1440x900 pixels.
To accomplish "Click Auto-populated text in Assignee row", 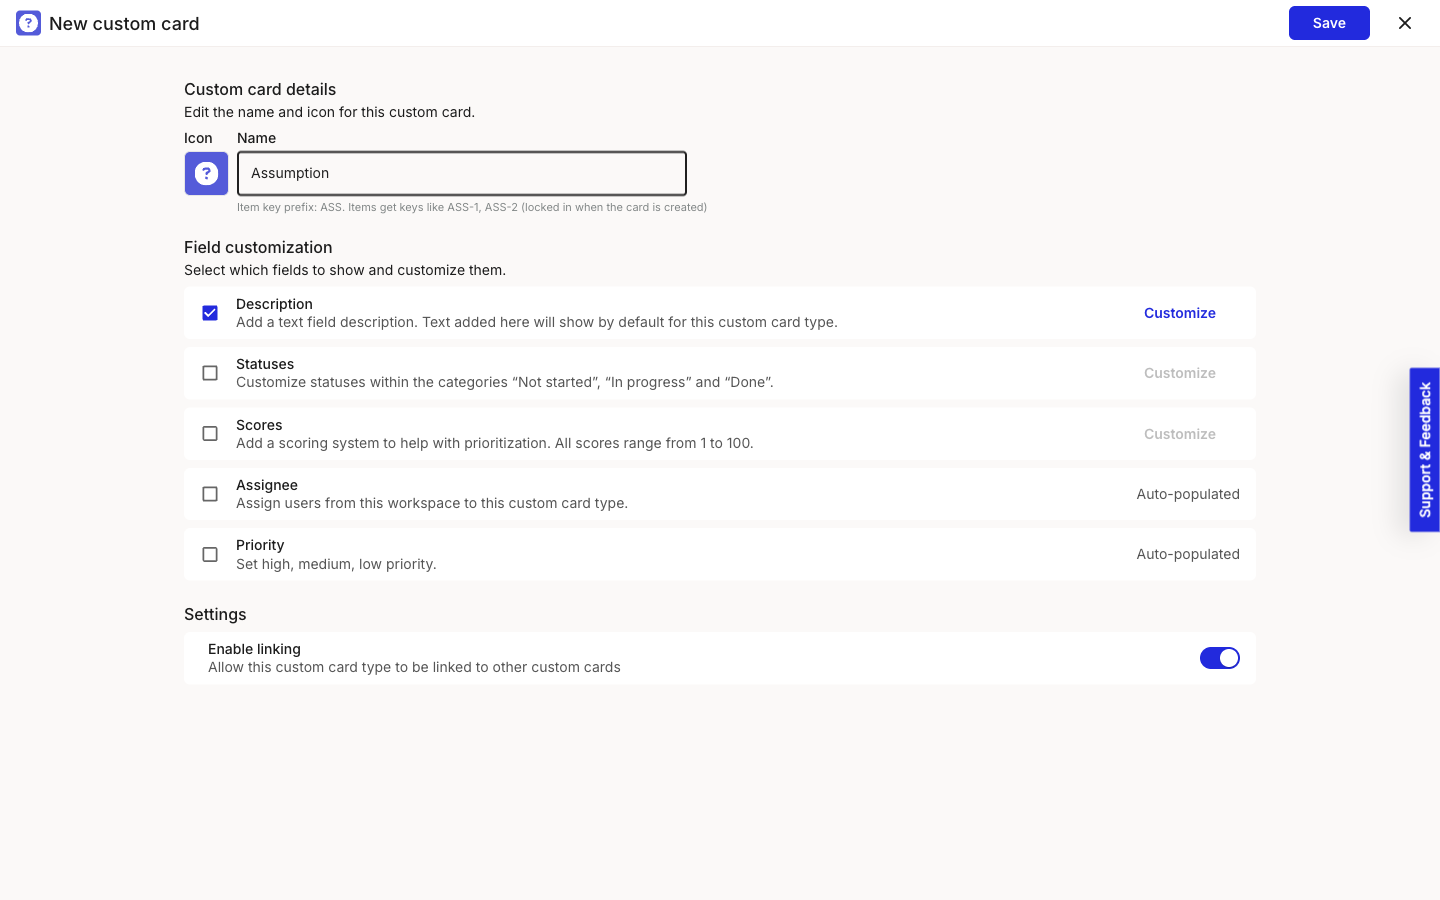I will [x=1188, y=494].
